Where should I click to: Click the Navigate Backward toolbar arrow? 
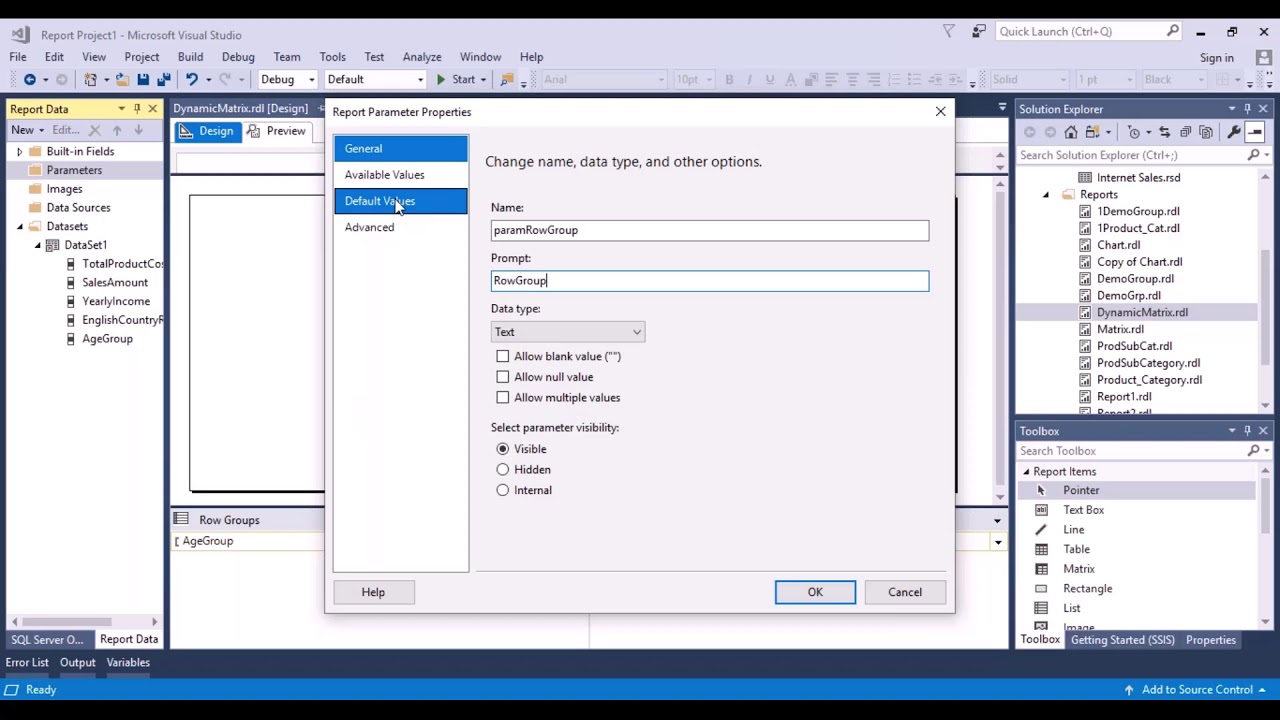click(29, 79)
